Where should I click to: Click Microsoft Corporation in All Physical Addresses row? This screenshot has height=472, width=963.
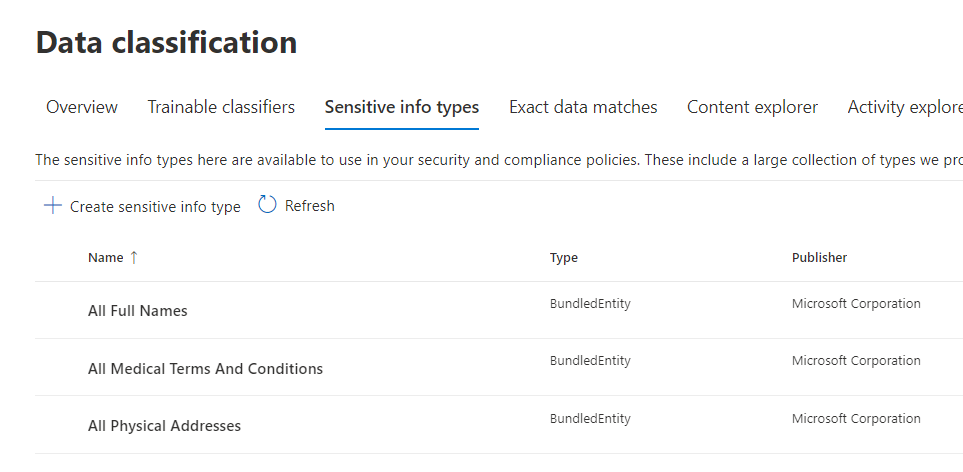point(856,419)
